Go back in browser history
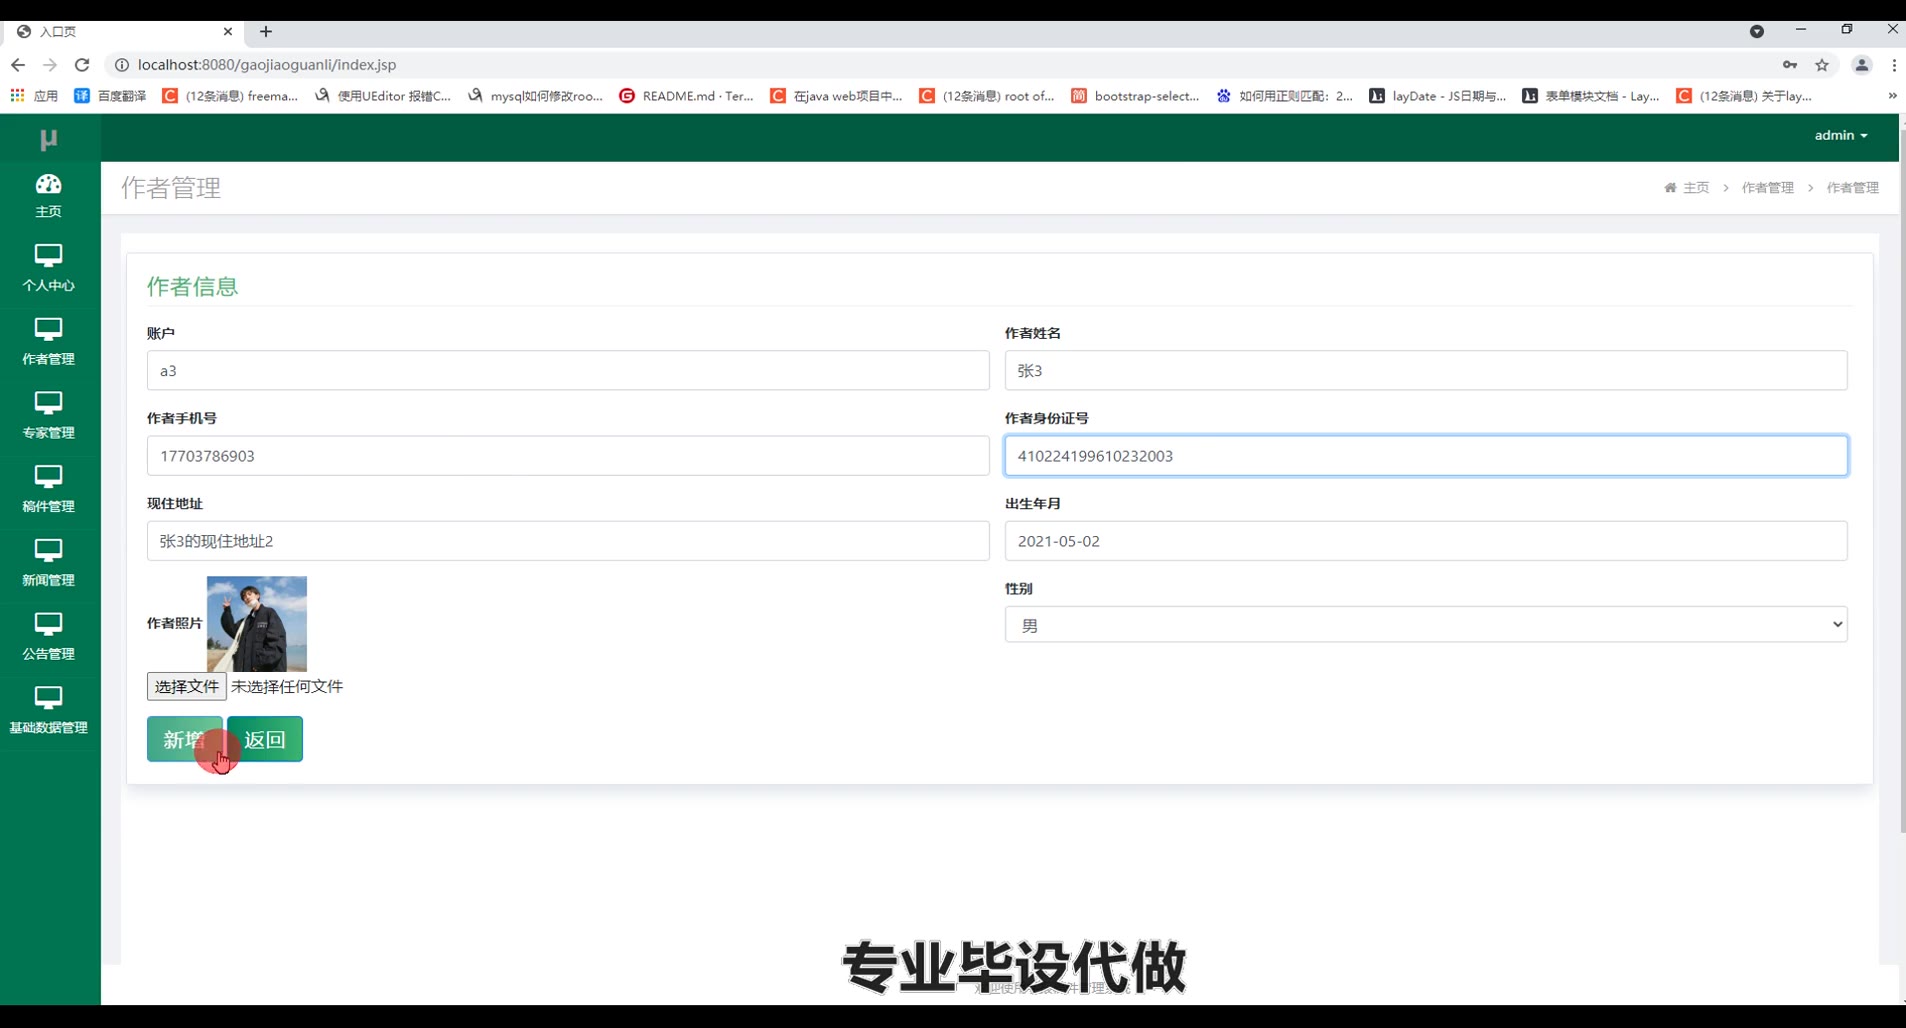This screenshot has height=1028, width=1906. click(18, 64)
